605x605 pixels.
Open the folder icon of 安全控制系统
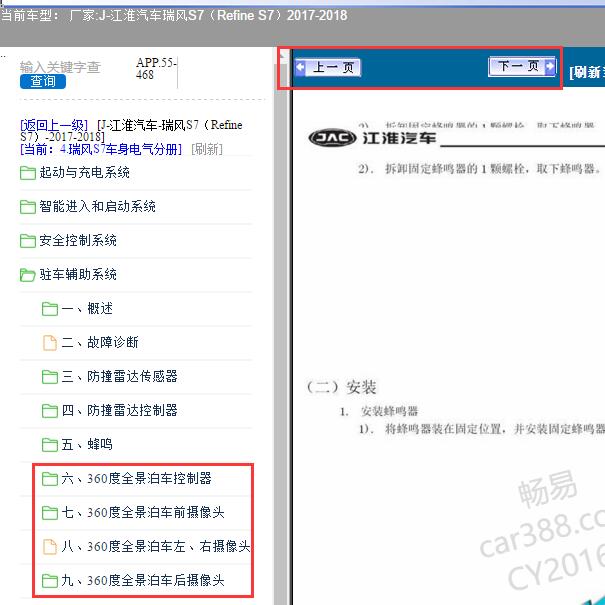[x=28, y=241]
